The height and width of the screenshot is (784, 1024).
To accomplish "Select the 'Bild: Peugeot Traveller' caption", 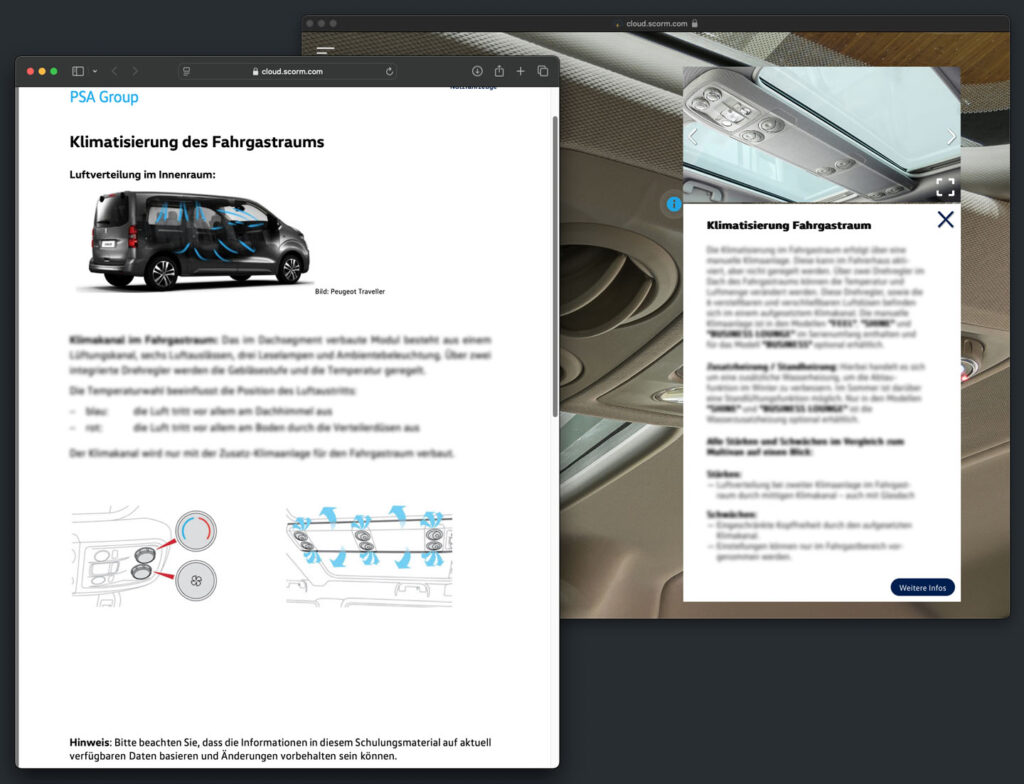I will point(350,291).
